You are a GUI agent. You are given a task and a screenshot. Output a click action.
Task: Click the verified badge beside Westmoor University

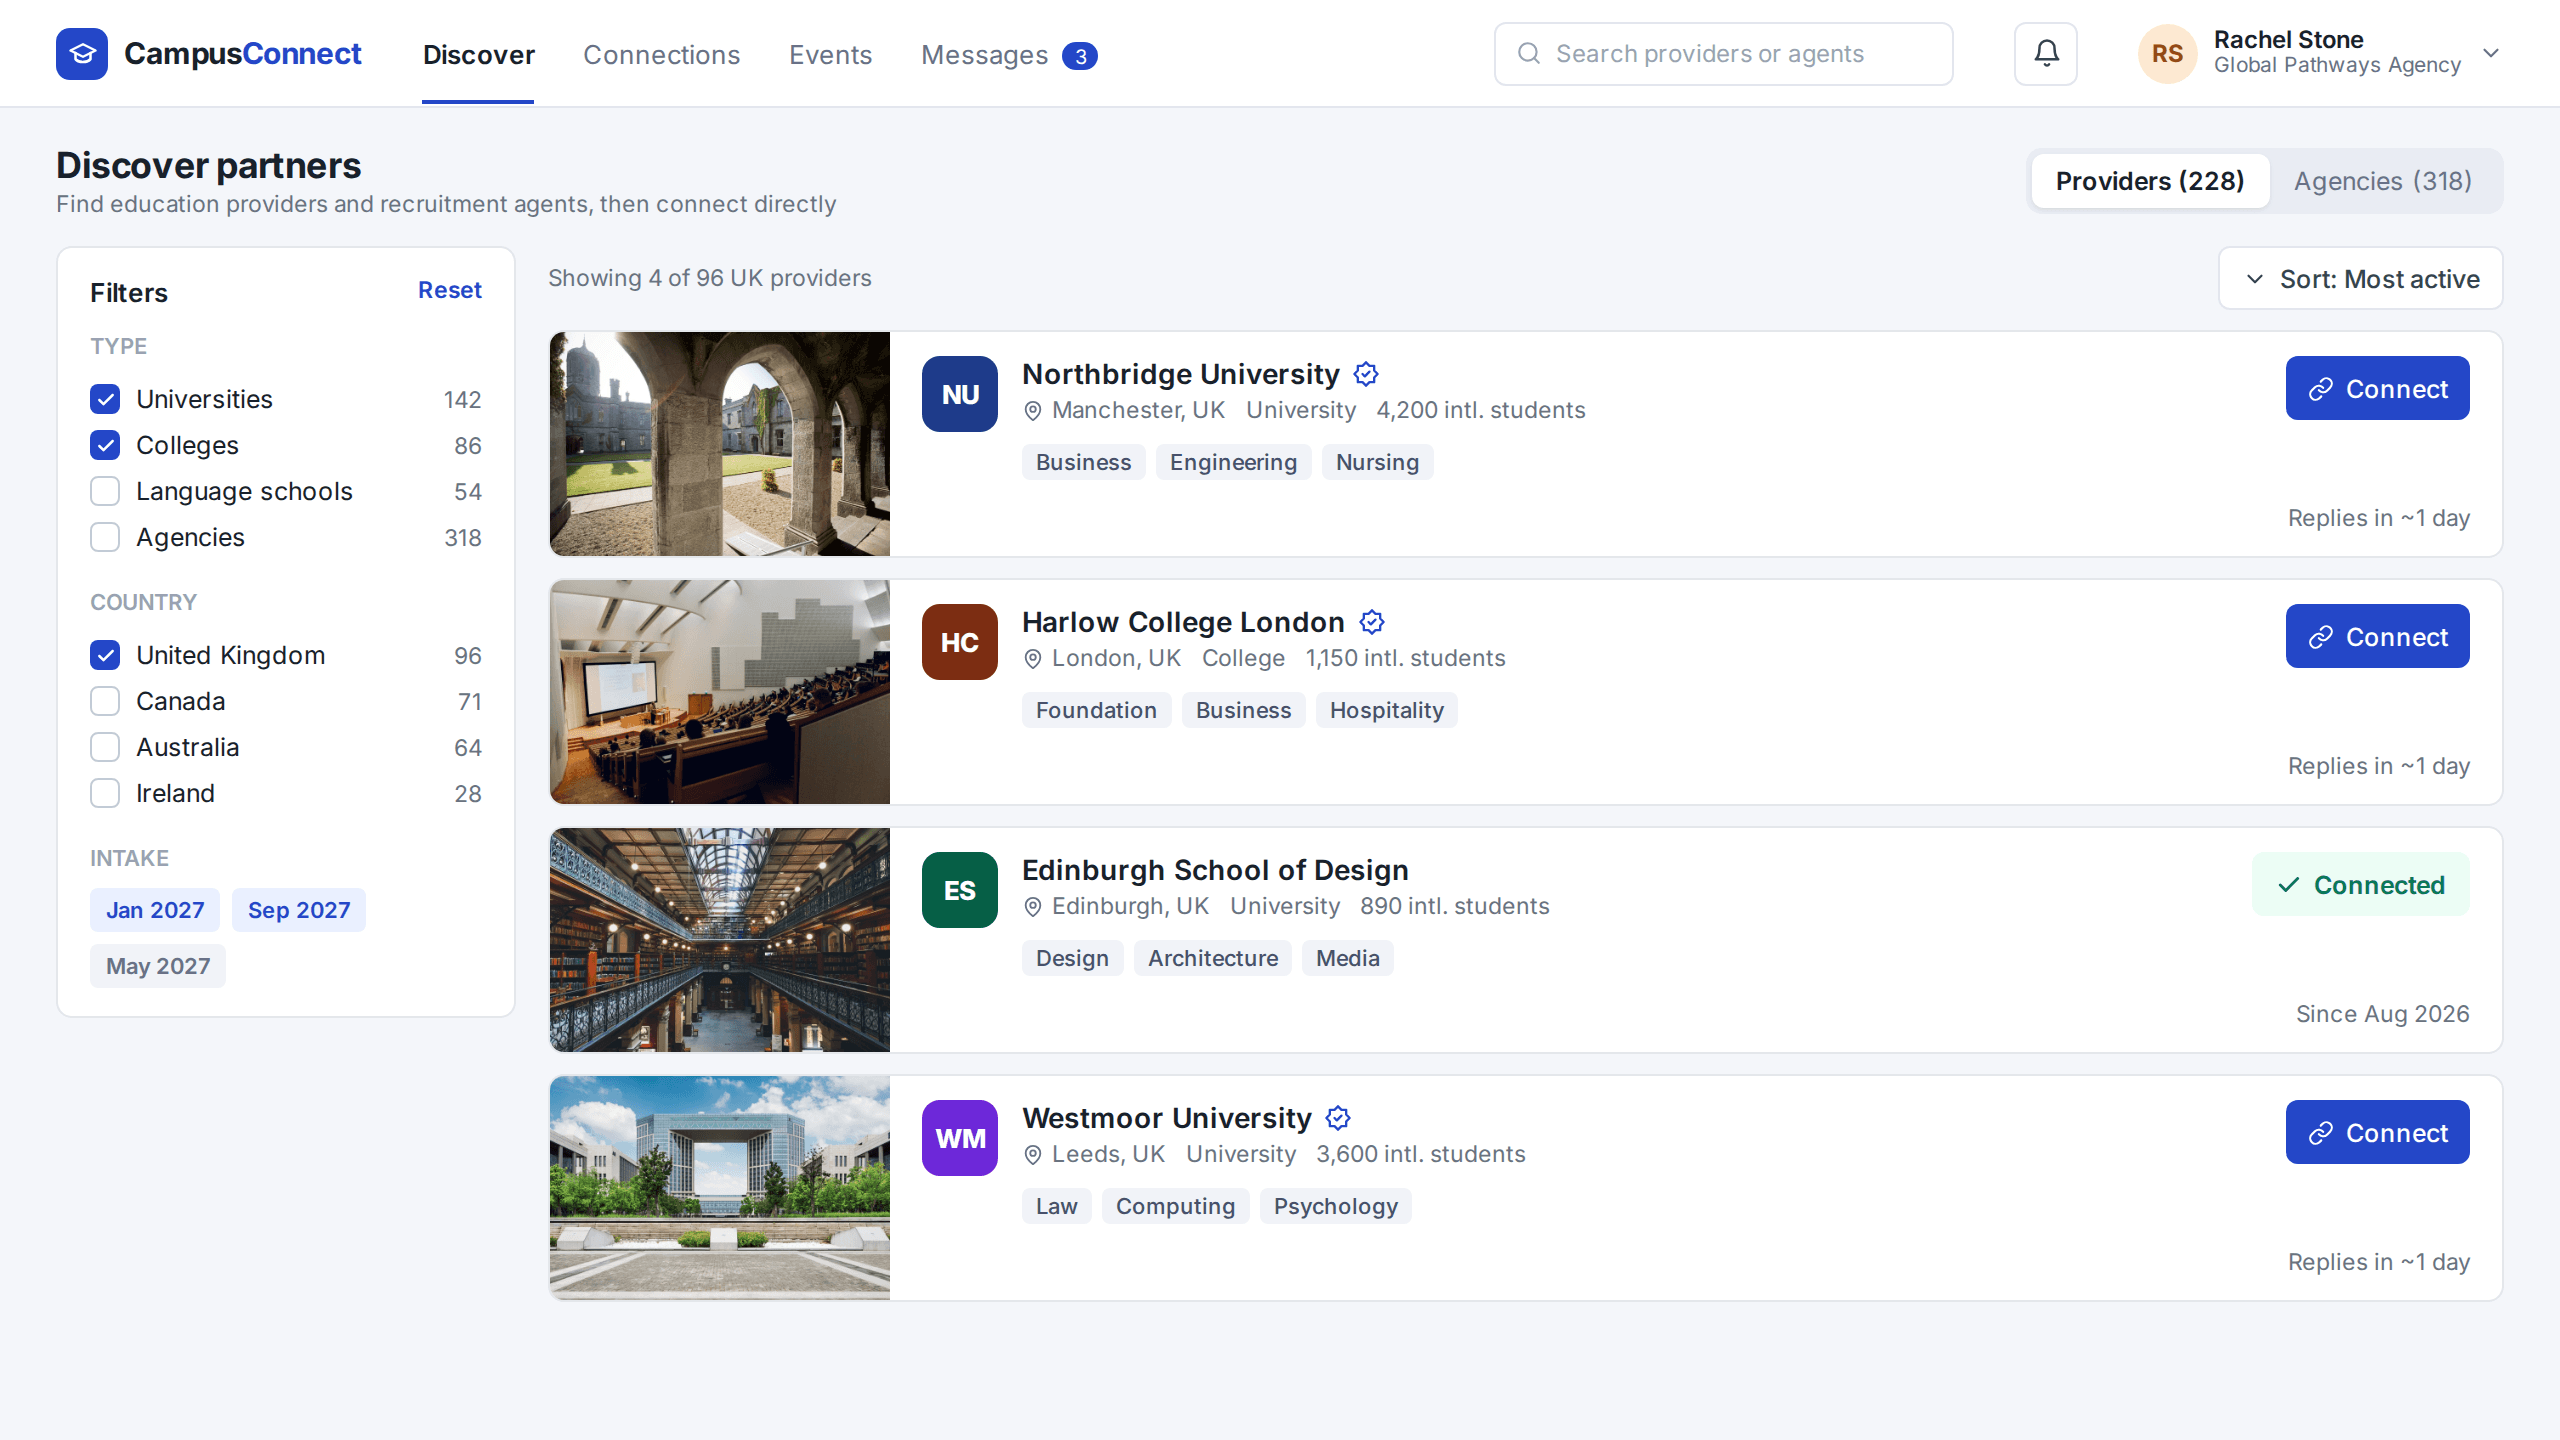[1338, 1118]
